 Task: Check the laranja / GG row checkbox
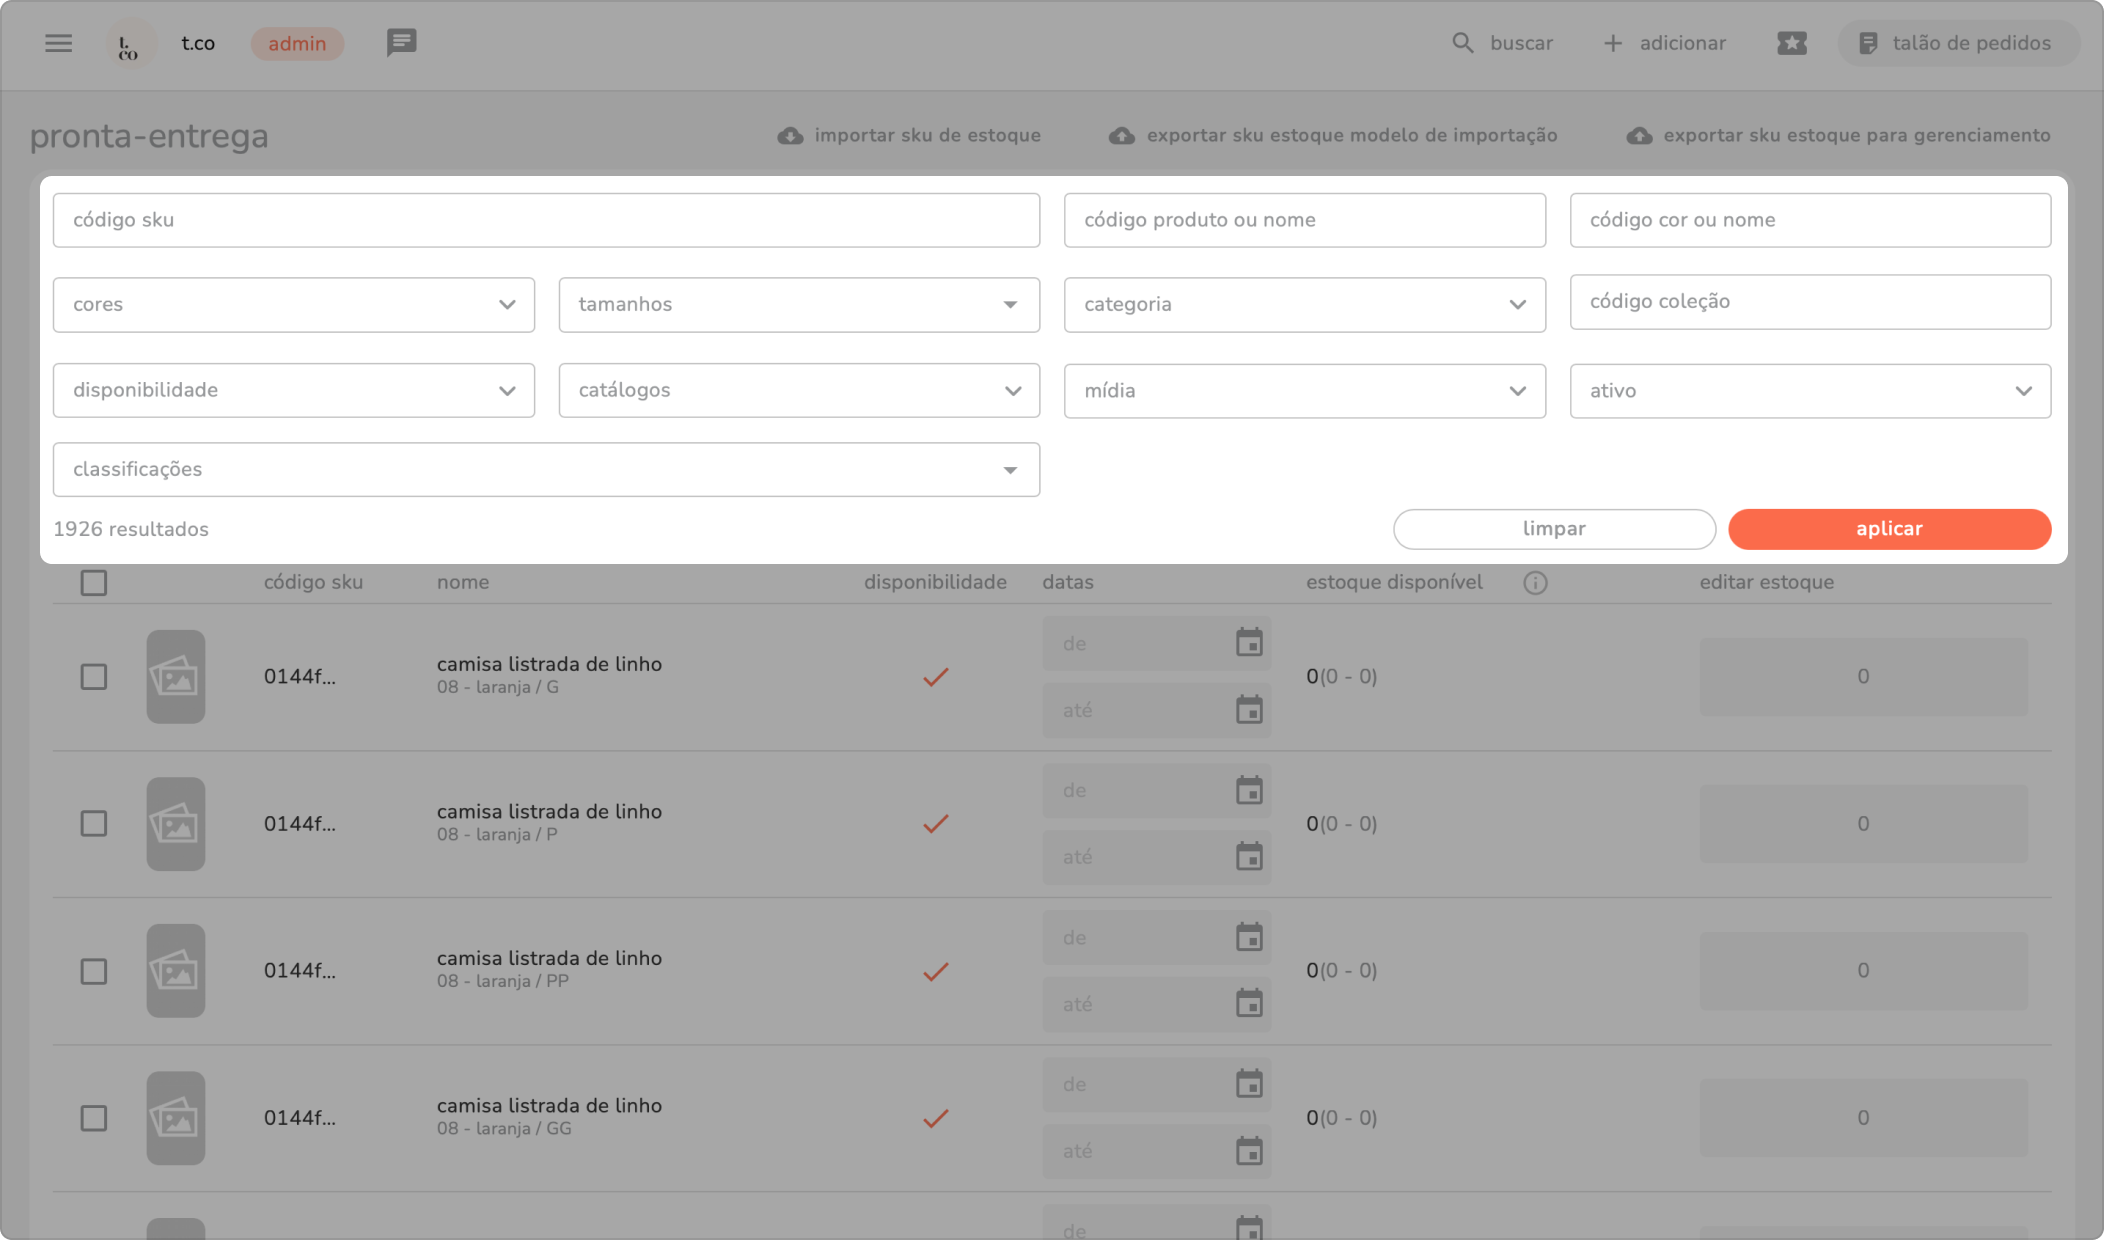tap(94, 1118)
